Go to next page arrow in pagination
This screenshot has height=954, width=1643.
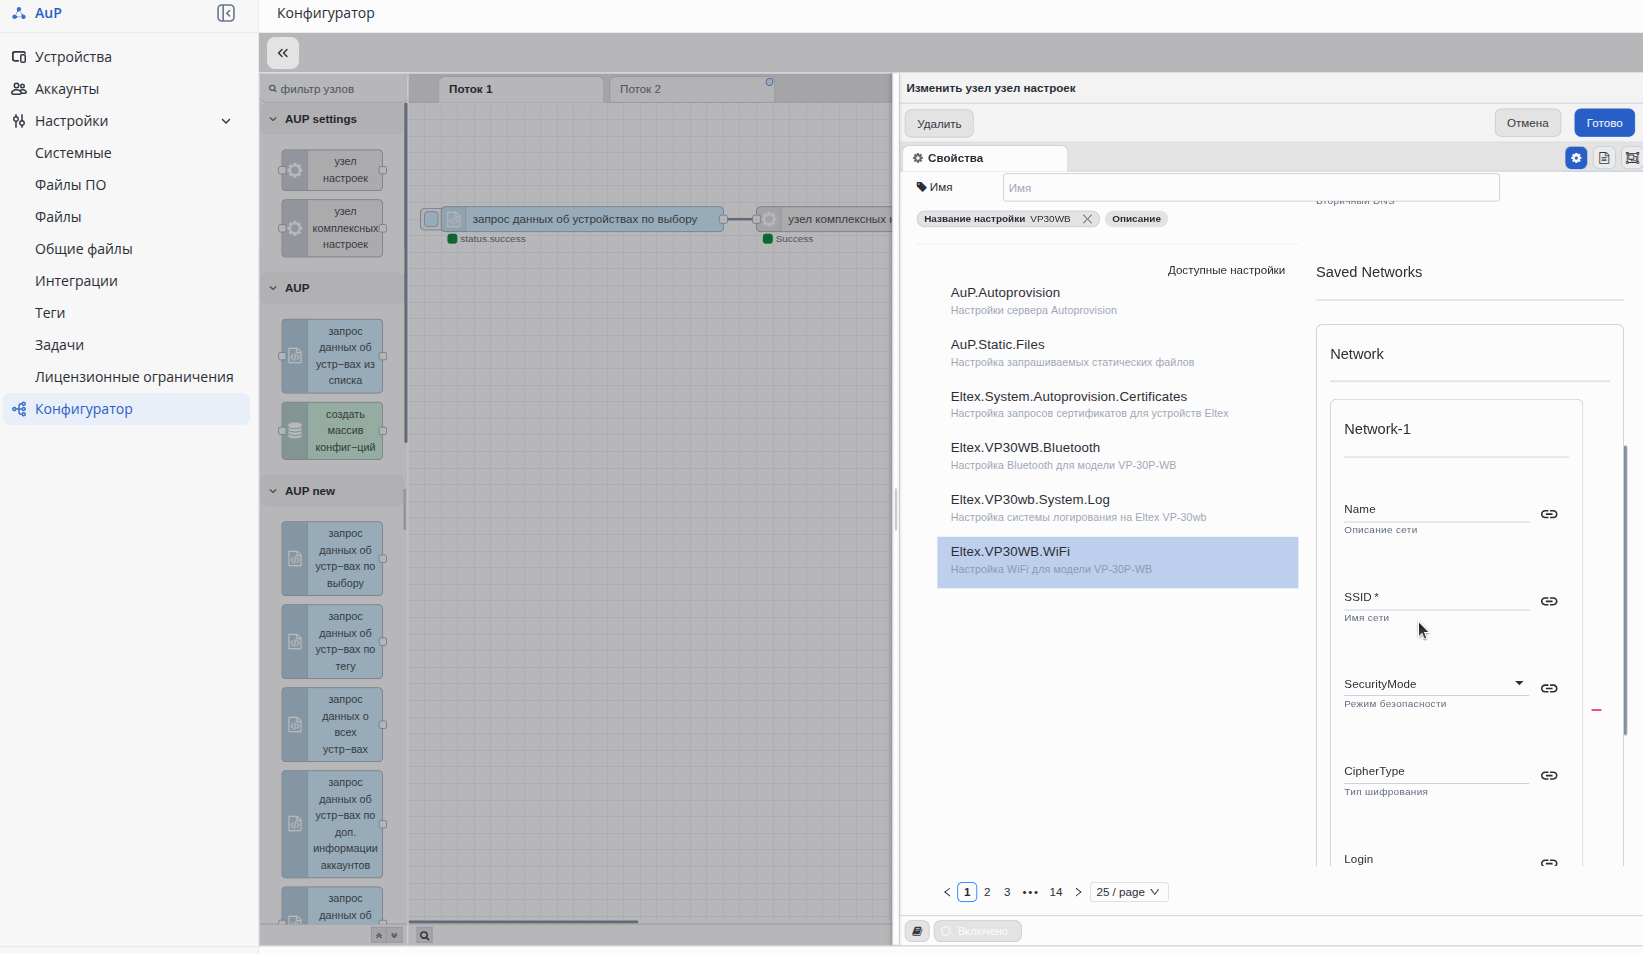coord(1078,892)
